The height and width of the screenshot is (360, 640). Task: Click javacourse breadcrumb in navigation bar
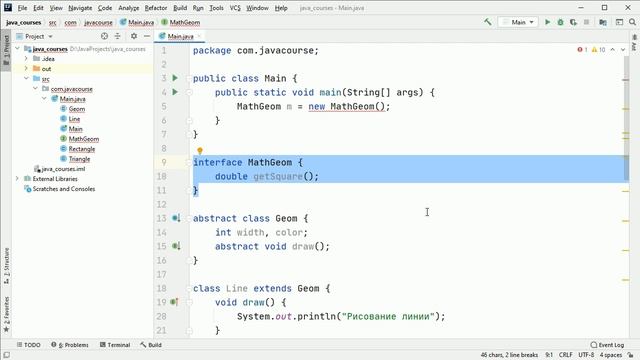click(x=98, y=22)
